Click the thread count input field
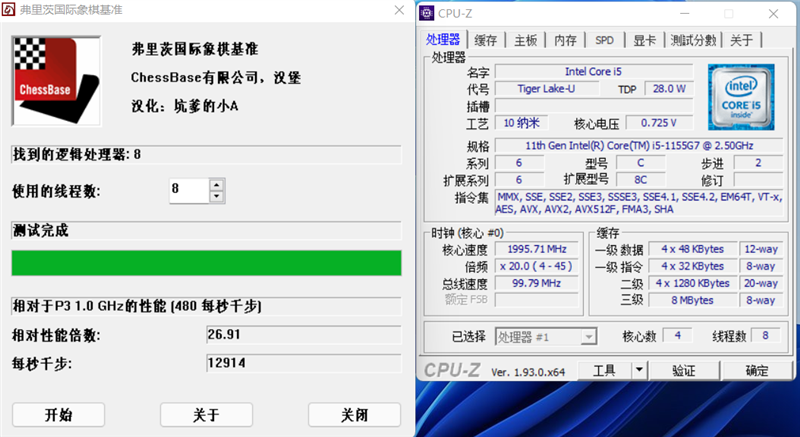The image size is (800, 437). [x=188, y=190]
